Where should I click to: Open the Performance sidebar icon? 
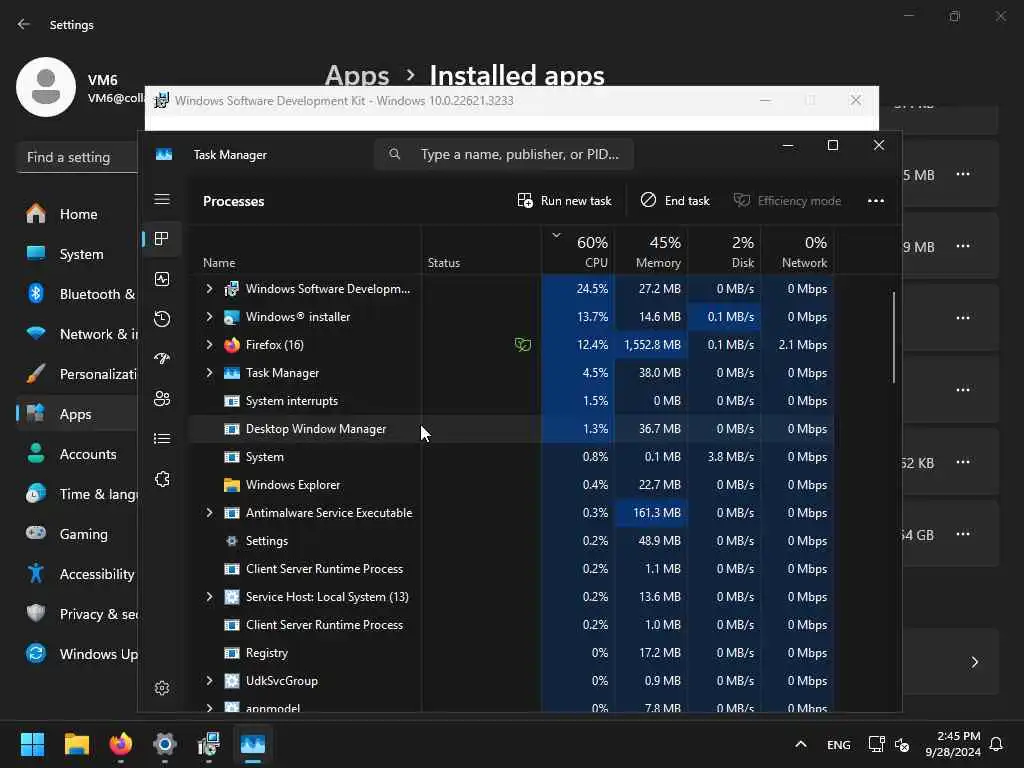[162, 279]
